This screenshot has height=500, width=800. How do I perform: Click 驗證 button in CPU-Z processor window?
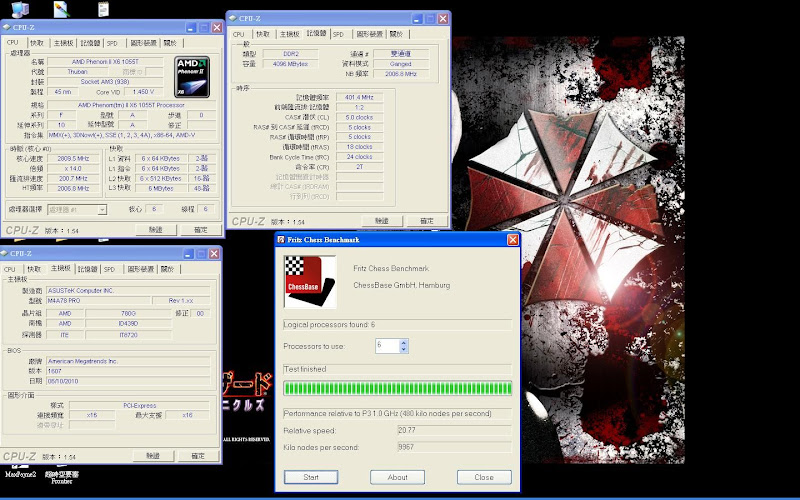pos(156,230)
